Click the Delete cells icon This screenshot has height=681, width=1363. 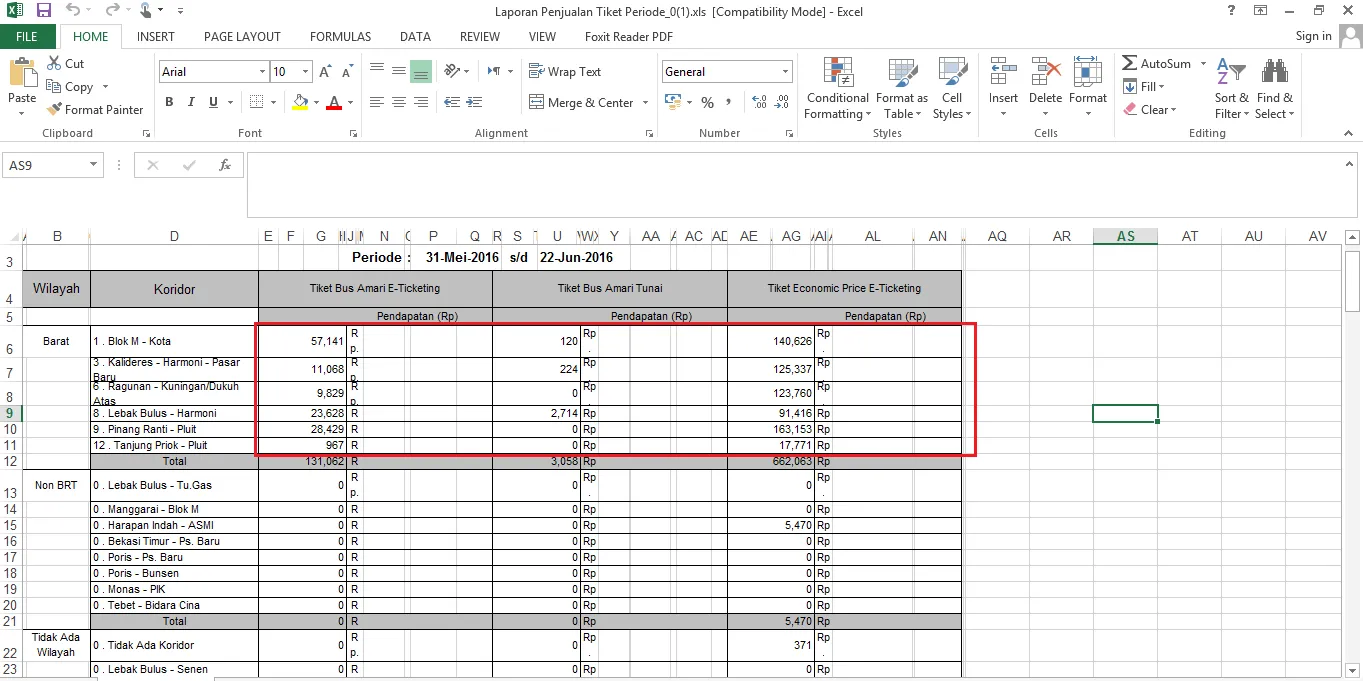pos(1045,72)
